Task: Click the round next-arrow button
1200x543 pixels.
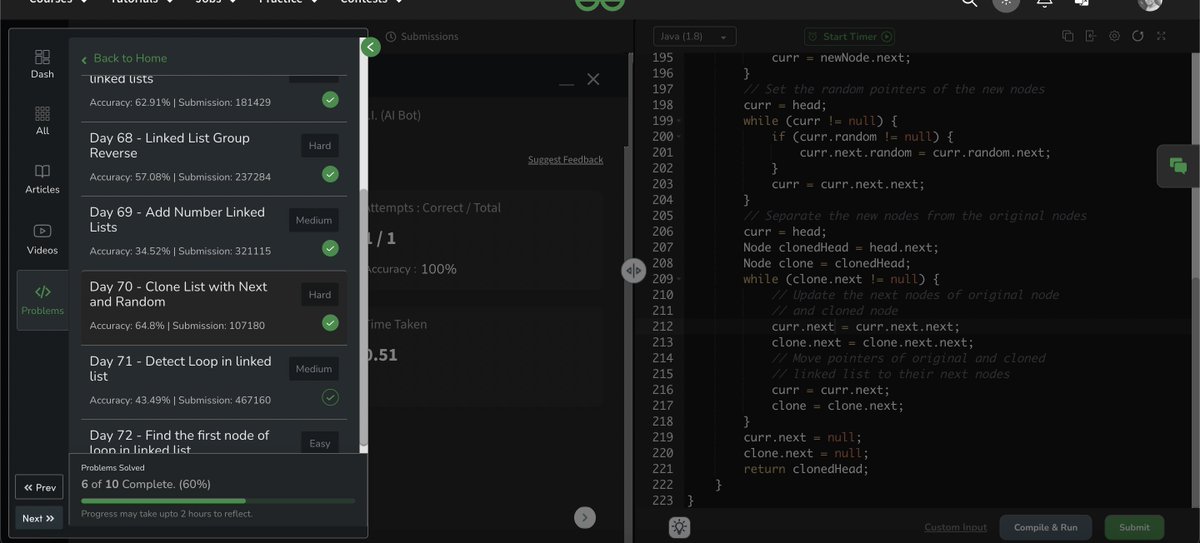Action: pos(585,517)
